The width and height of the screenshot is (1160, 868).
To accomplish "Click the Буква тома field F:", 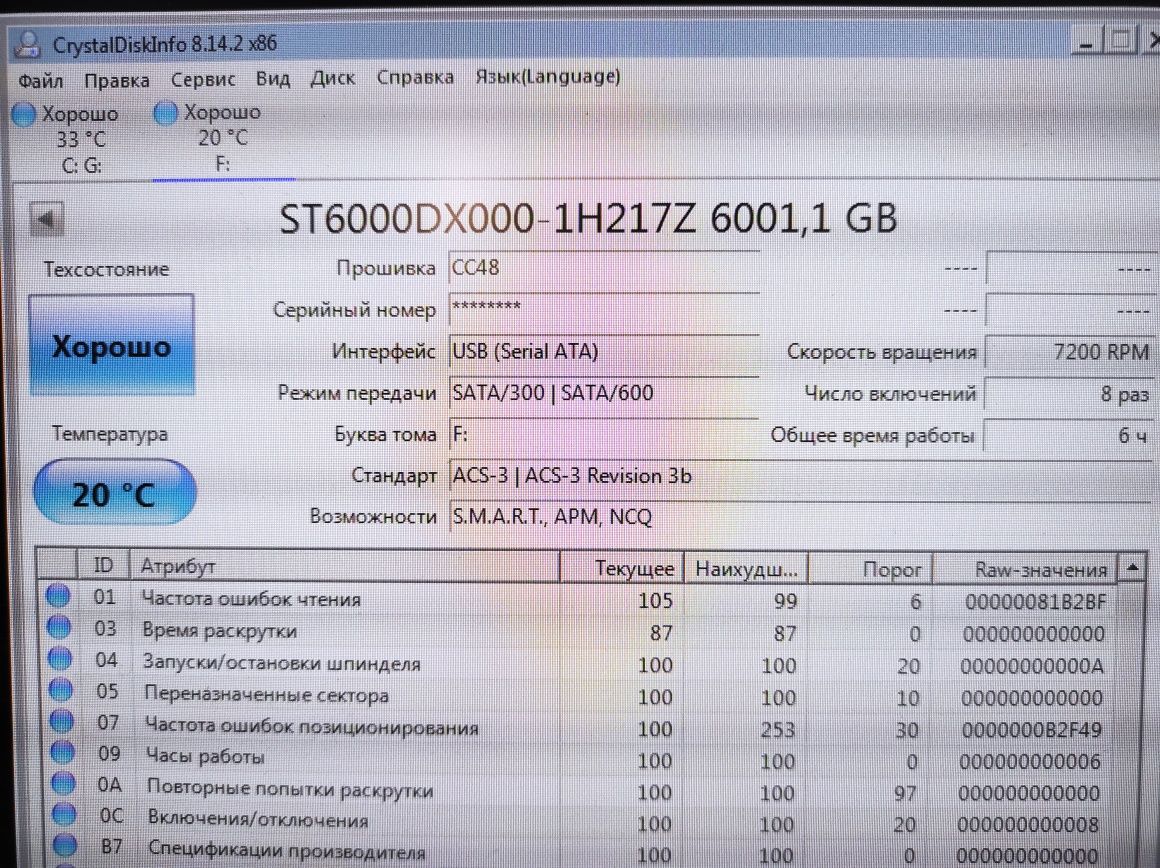I will (x=604, y=434).
